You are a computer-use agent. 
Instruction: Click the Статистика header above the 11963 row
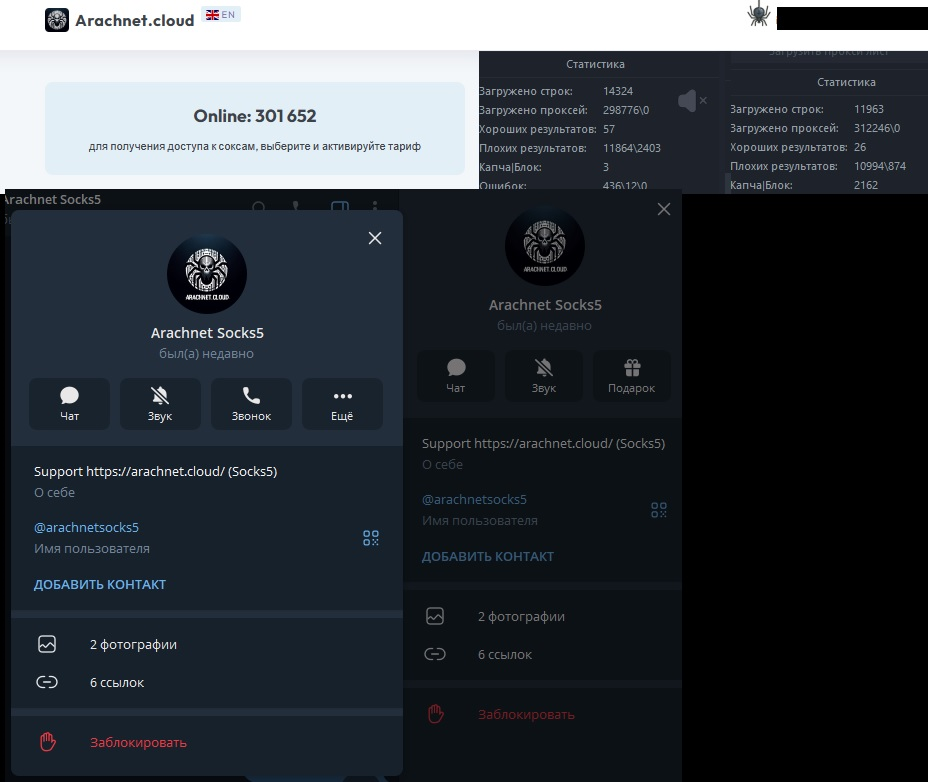846,82
